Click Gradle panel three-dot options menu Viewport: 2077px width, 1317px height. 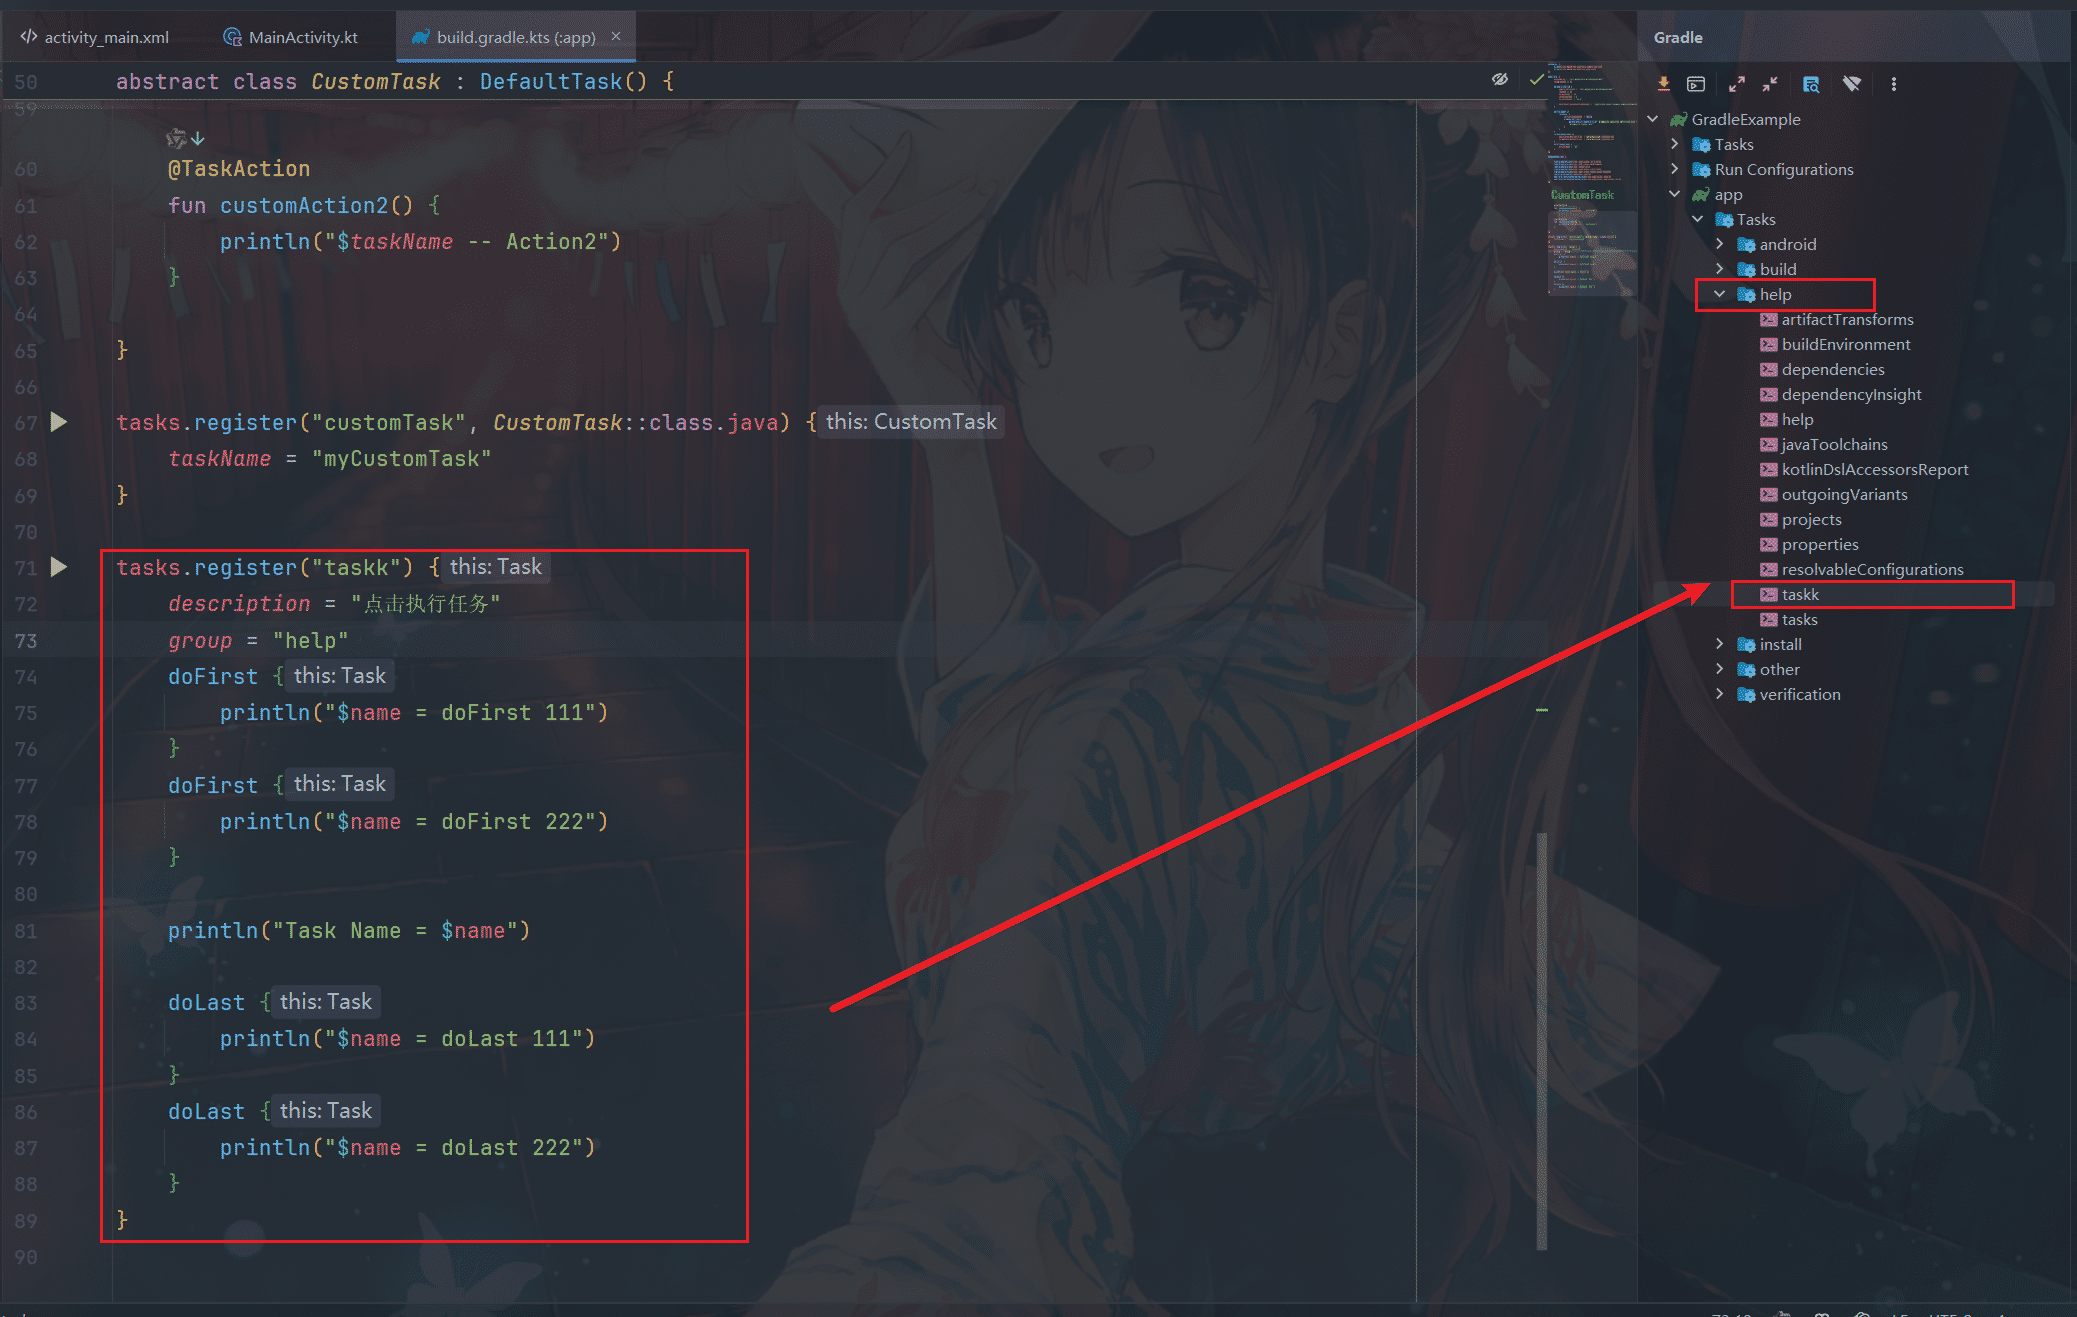(1893, 84)
